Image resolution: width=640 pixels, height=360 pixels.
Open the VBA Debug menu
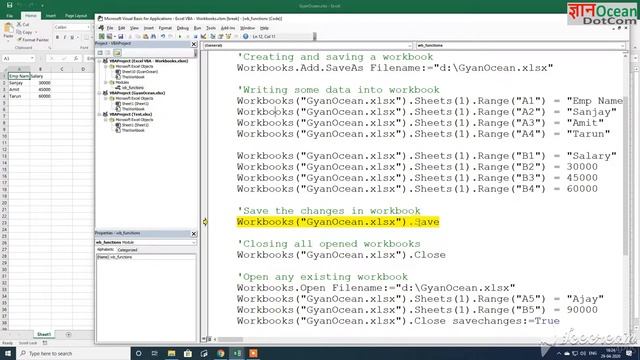(x=182, y=28)
